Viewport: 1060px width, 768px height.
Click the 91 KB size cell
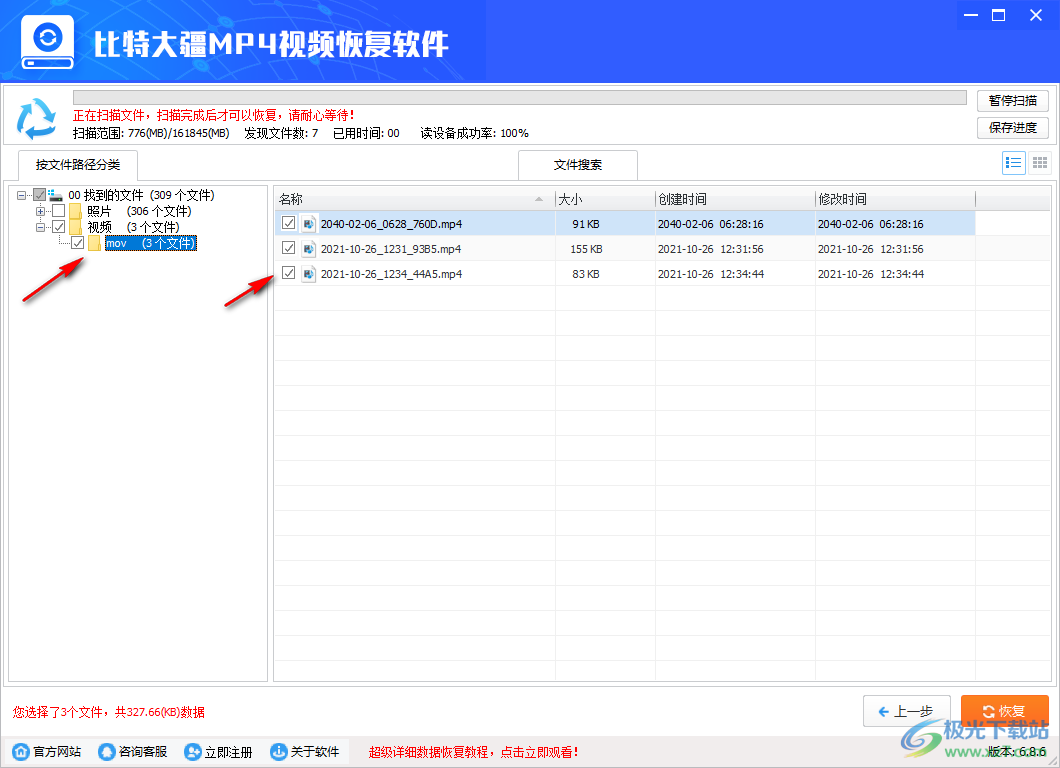coord(586,224)
